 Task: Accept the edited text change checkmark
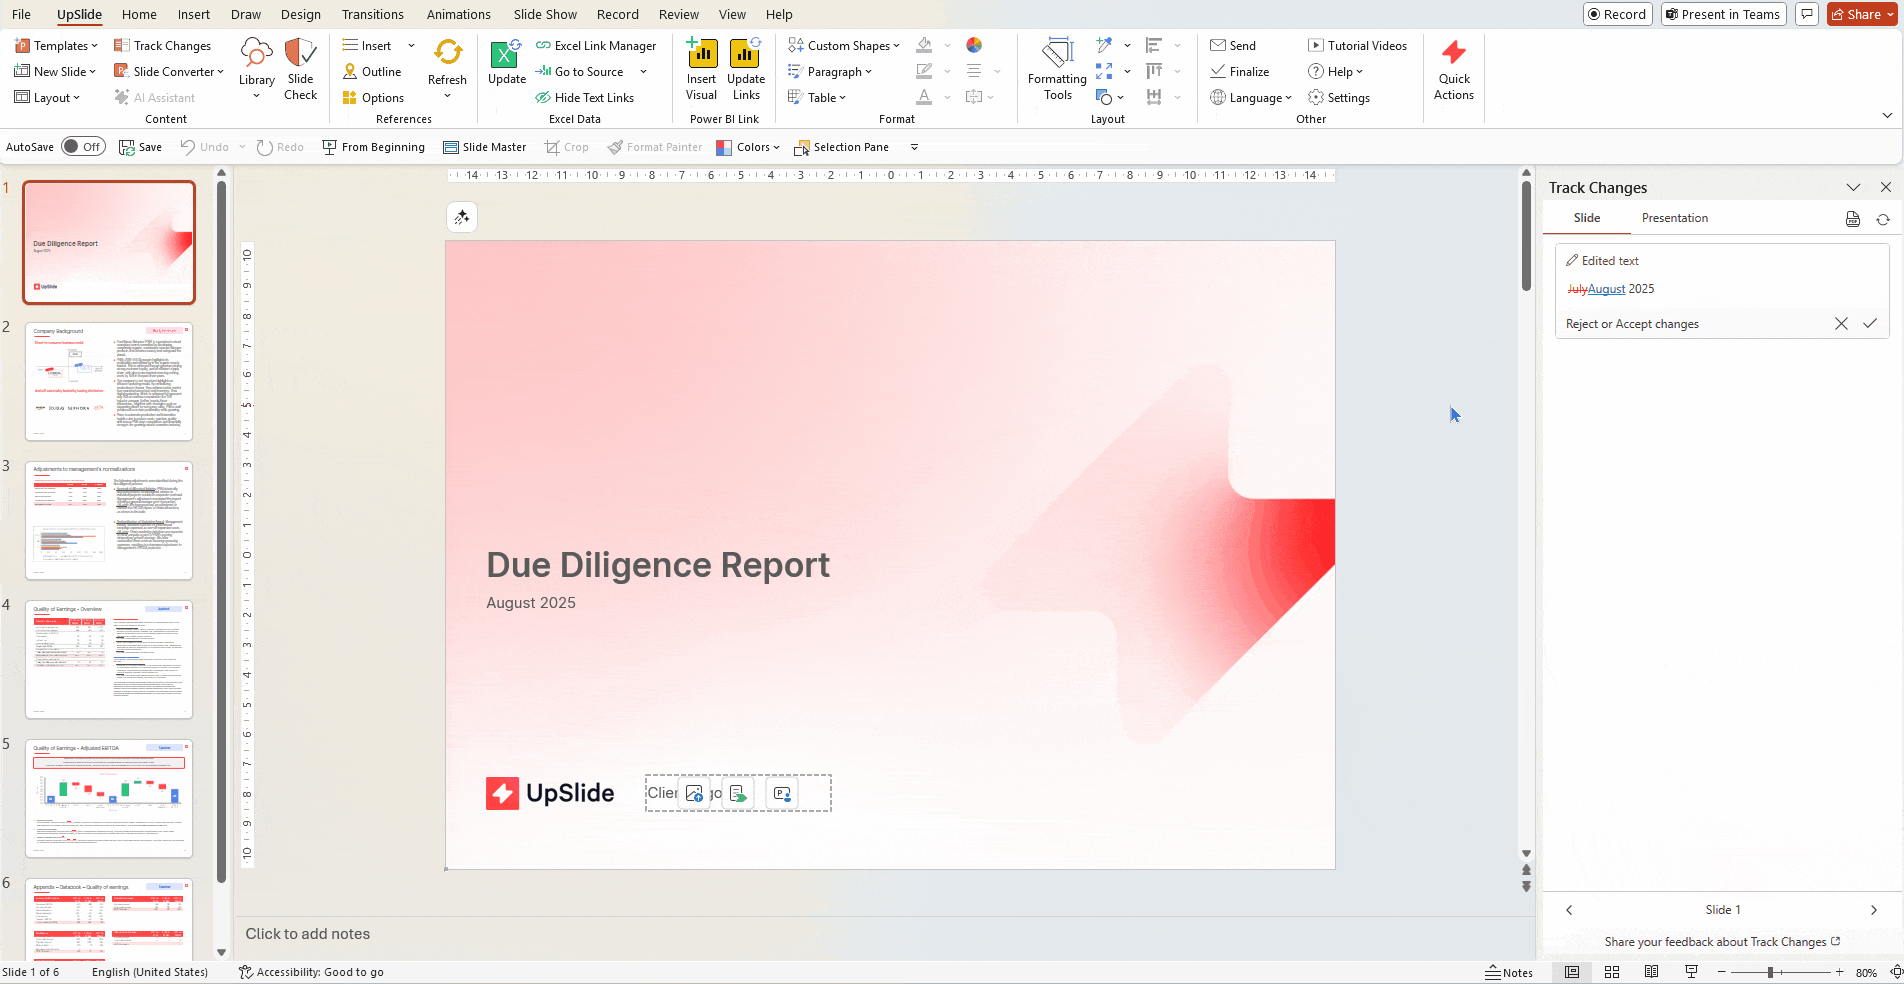point(1869,324)
